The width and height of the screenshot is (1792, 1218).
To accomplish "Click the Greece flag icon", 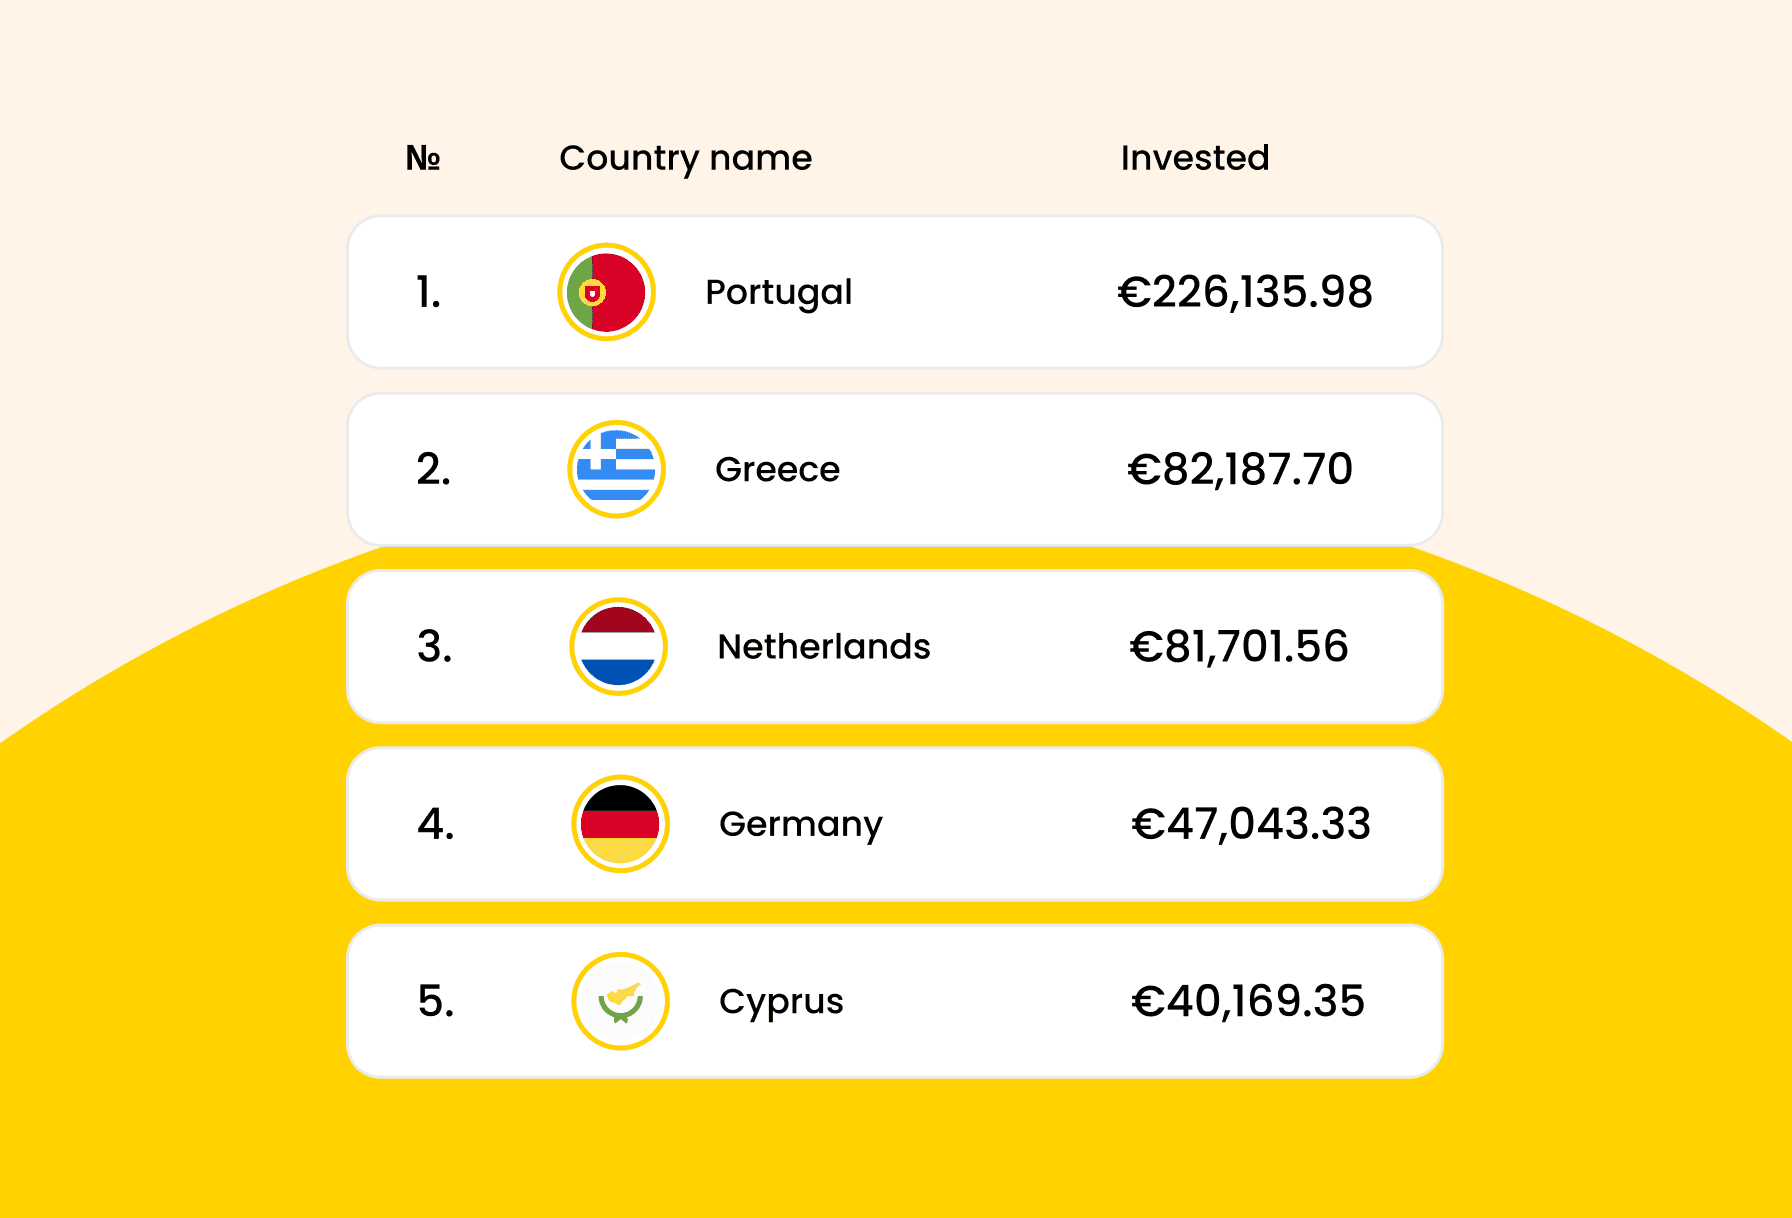I will (616, 469).
